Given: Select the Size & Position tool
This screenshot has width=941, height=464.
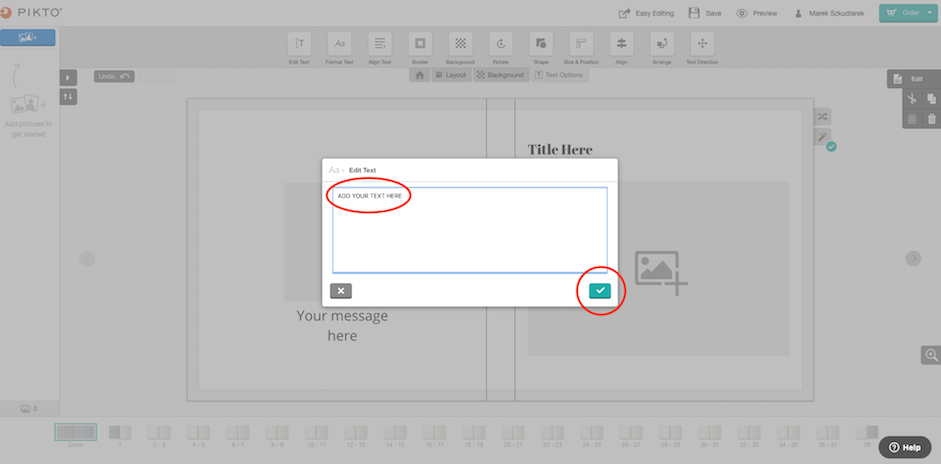Looking at the screenshot, I should click(x=581, y=44).
